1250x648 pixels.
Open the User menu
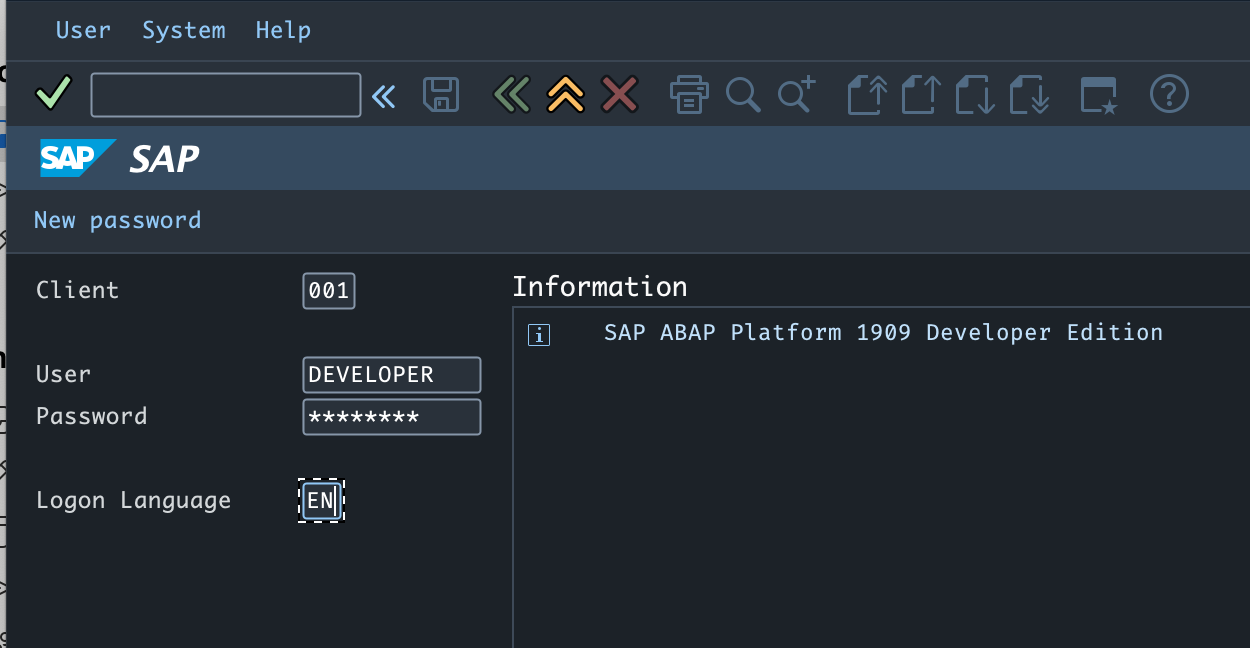click(x=83, y=30)
